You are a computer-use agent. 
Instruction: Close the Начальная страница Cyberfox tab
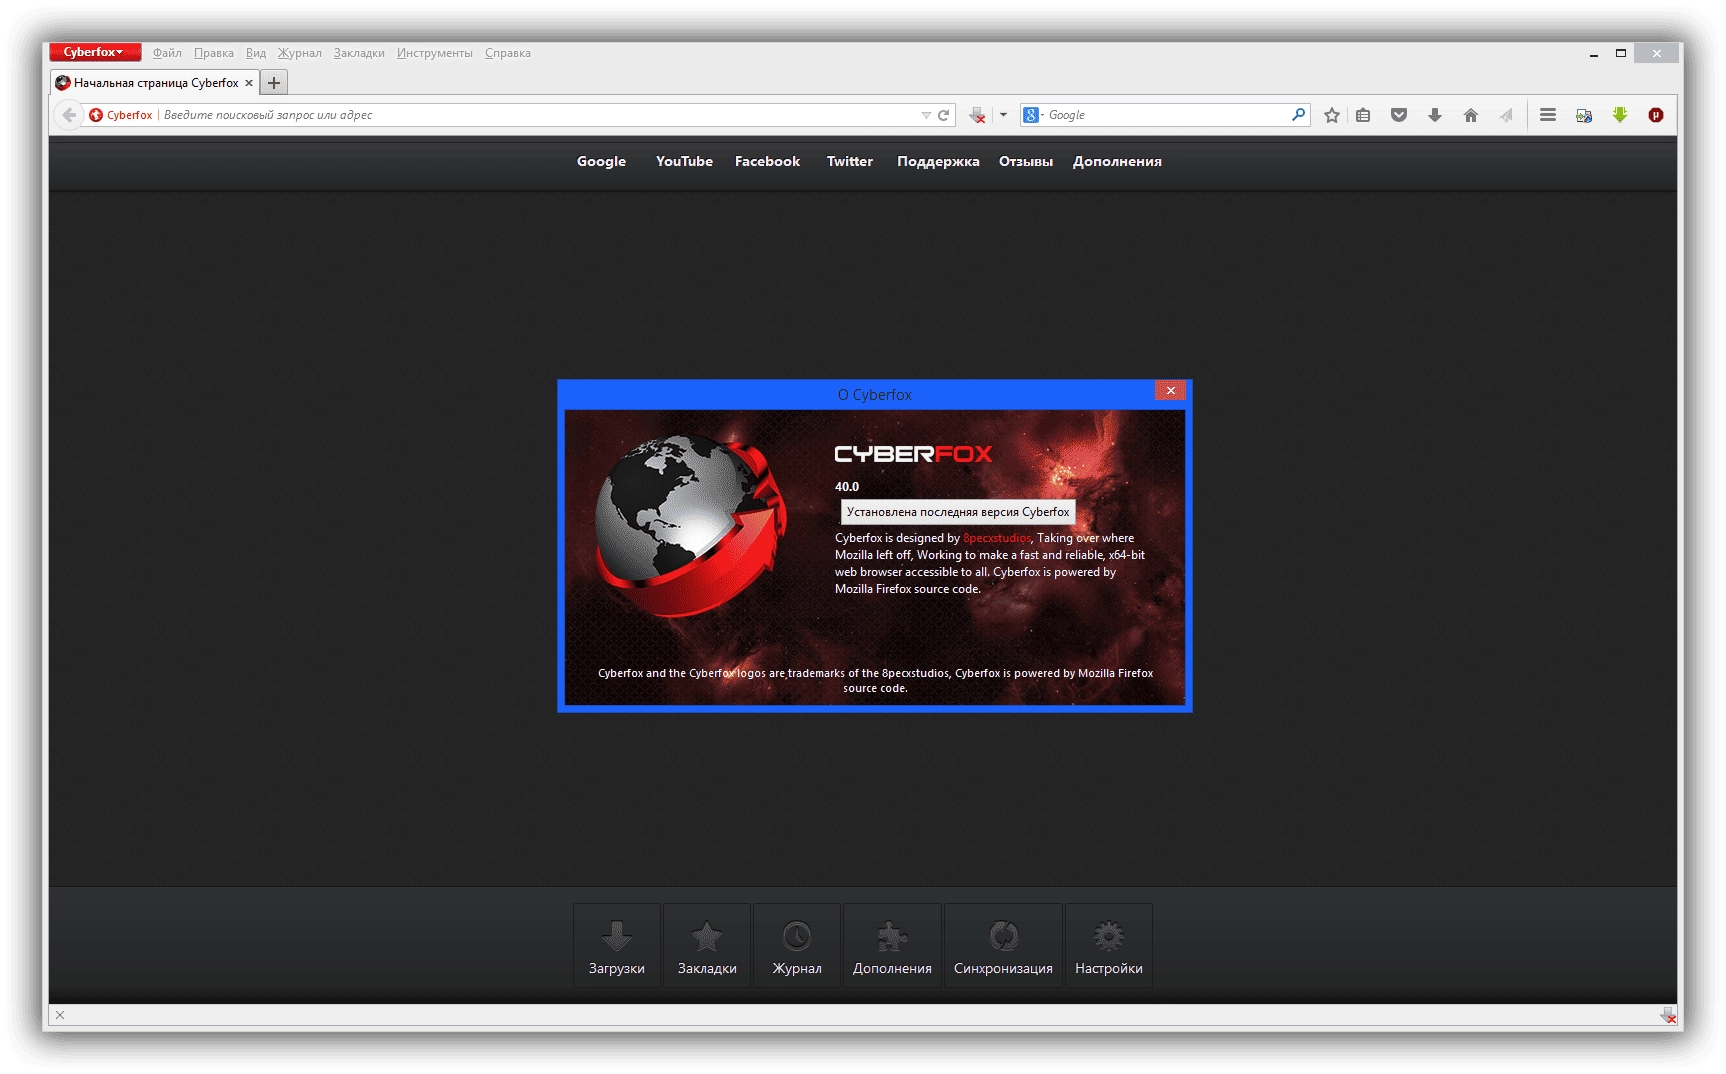pyautogui.click(x=249, y=83)
